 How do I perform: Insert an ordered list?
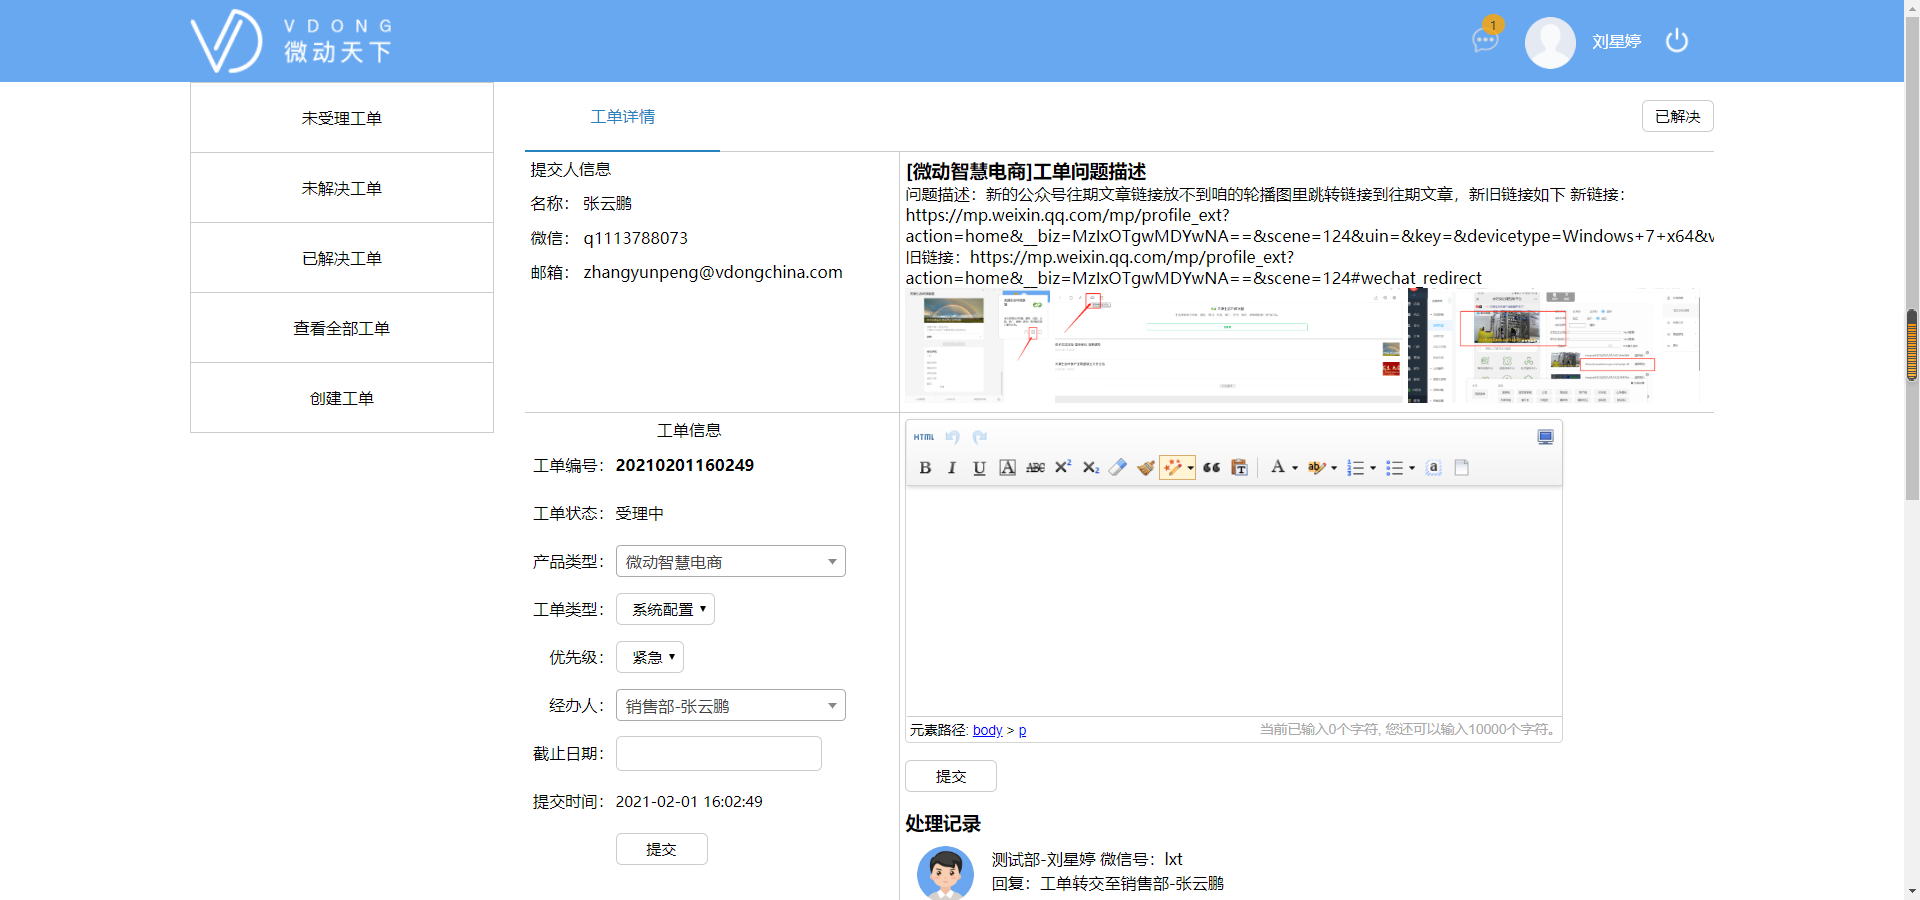1356,467
